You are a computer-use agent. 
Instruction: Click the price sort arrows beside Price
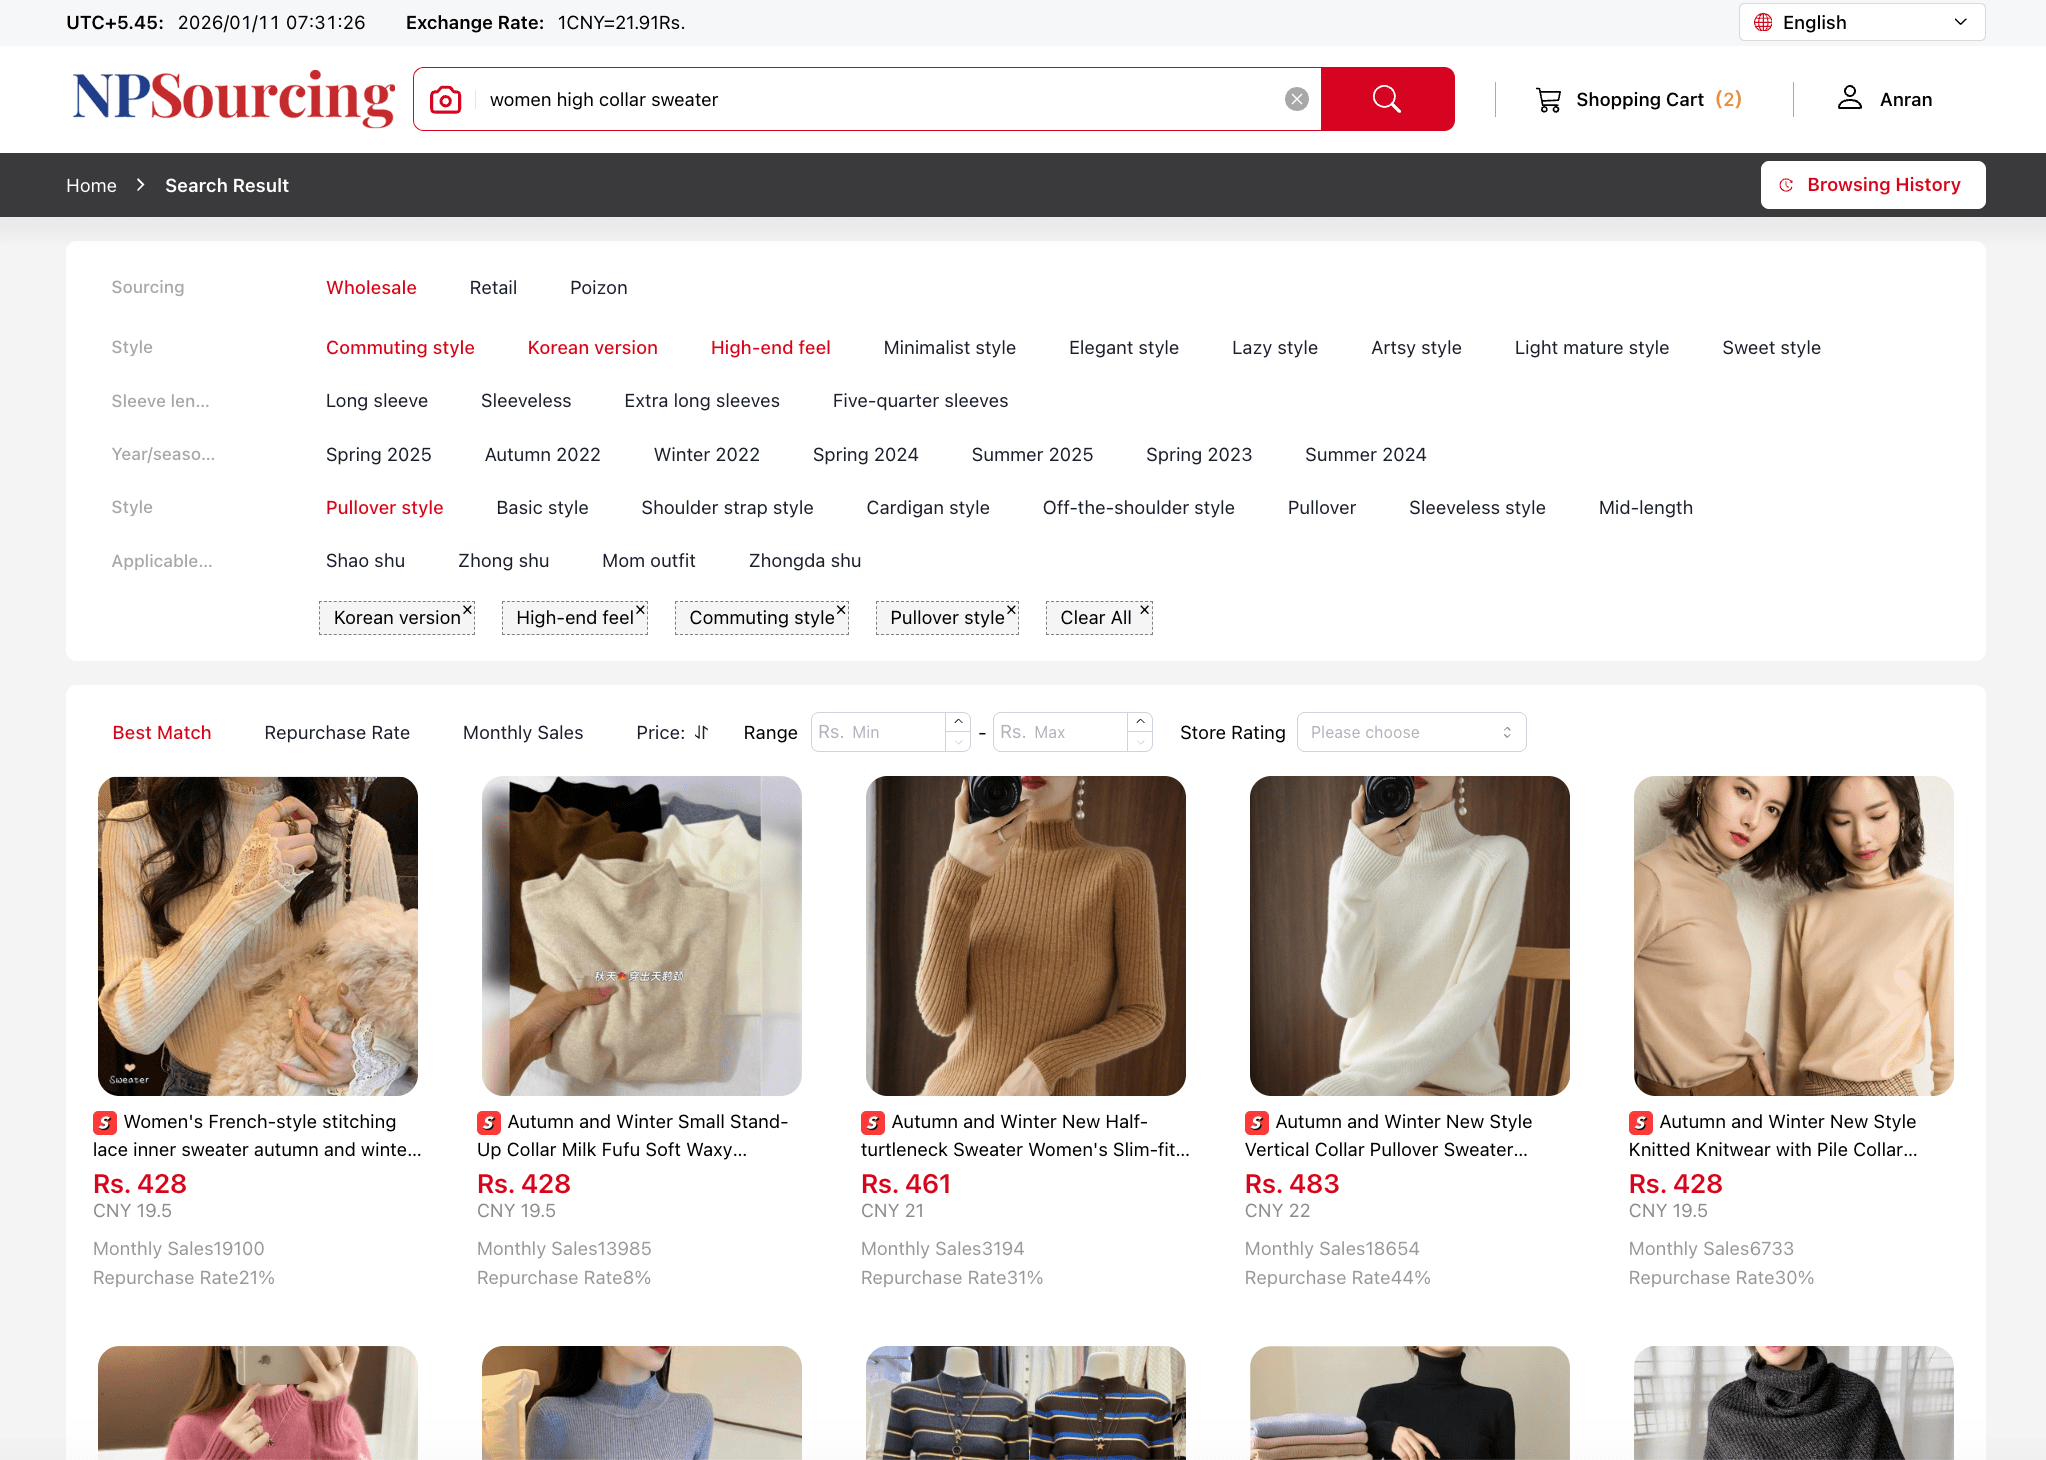pyautogui.click(x=702, y=732)
